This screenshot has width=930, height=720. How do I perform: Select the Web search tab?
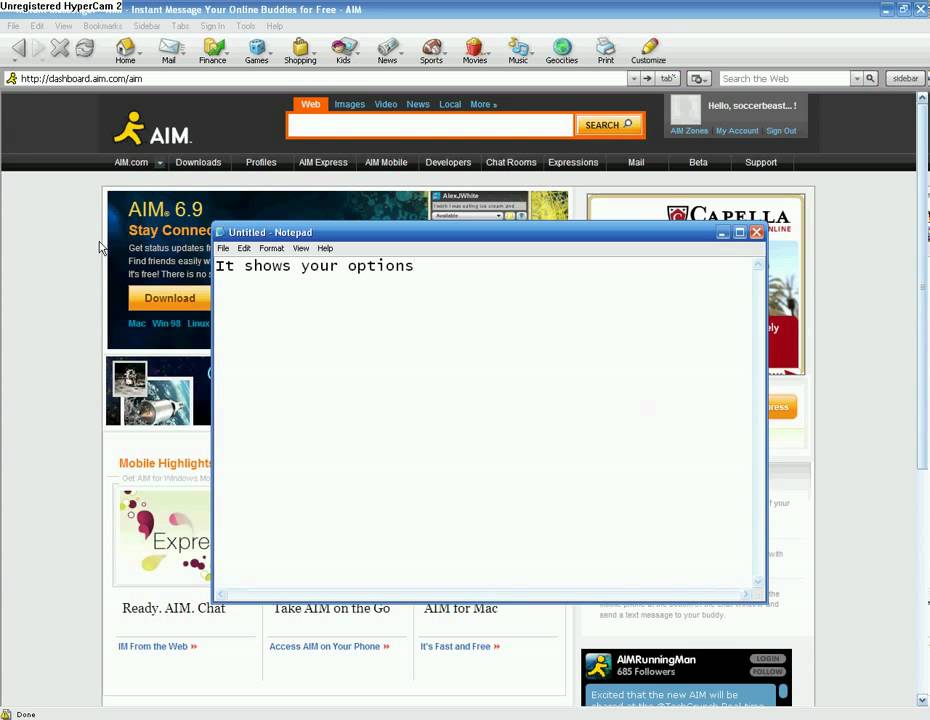click(x=310, y=104)
